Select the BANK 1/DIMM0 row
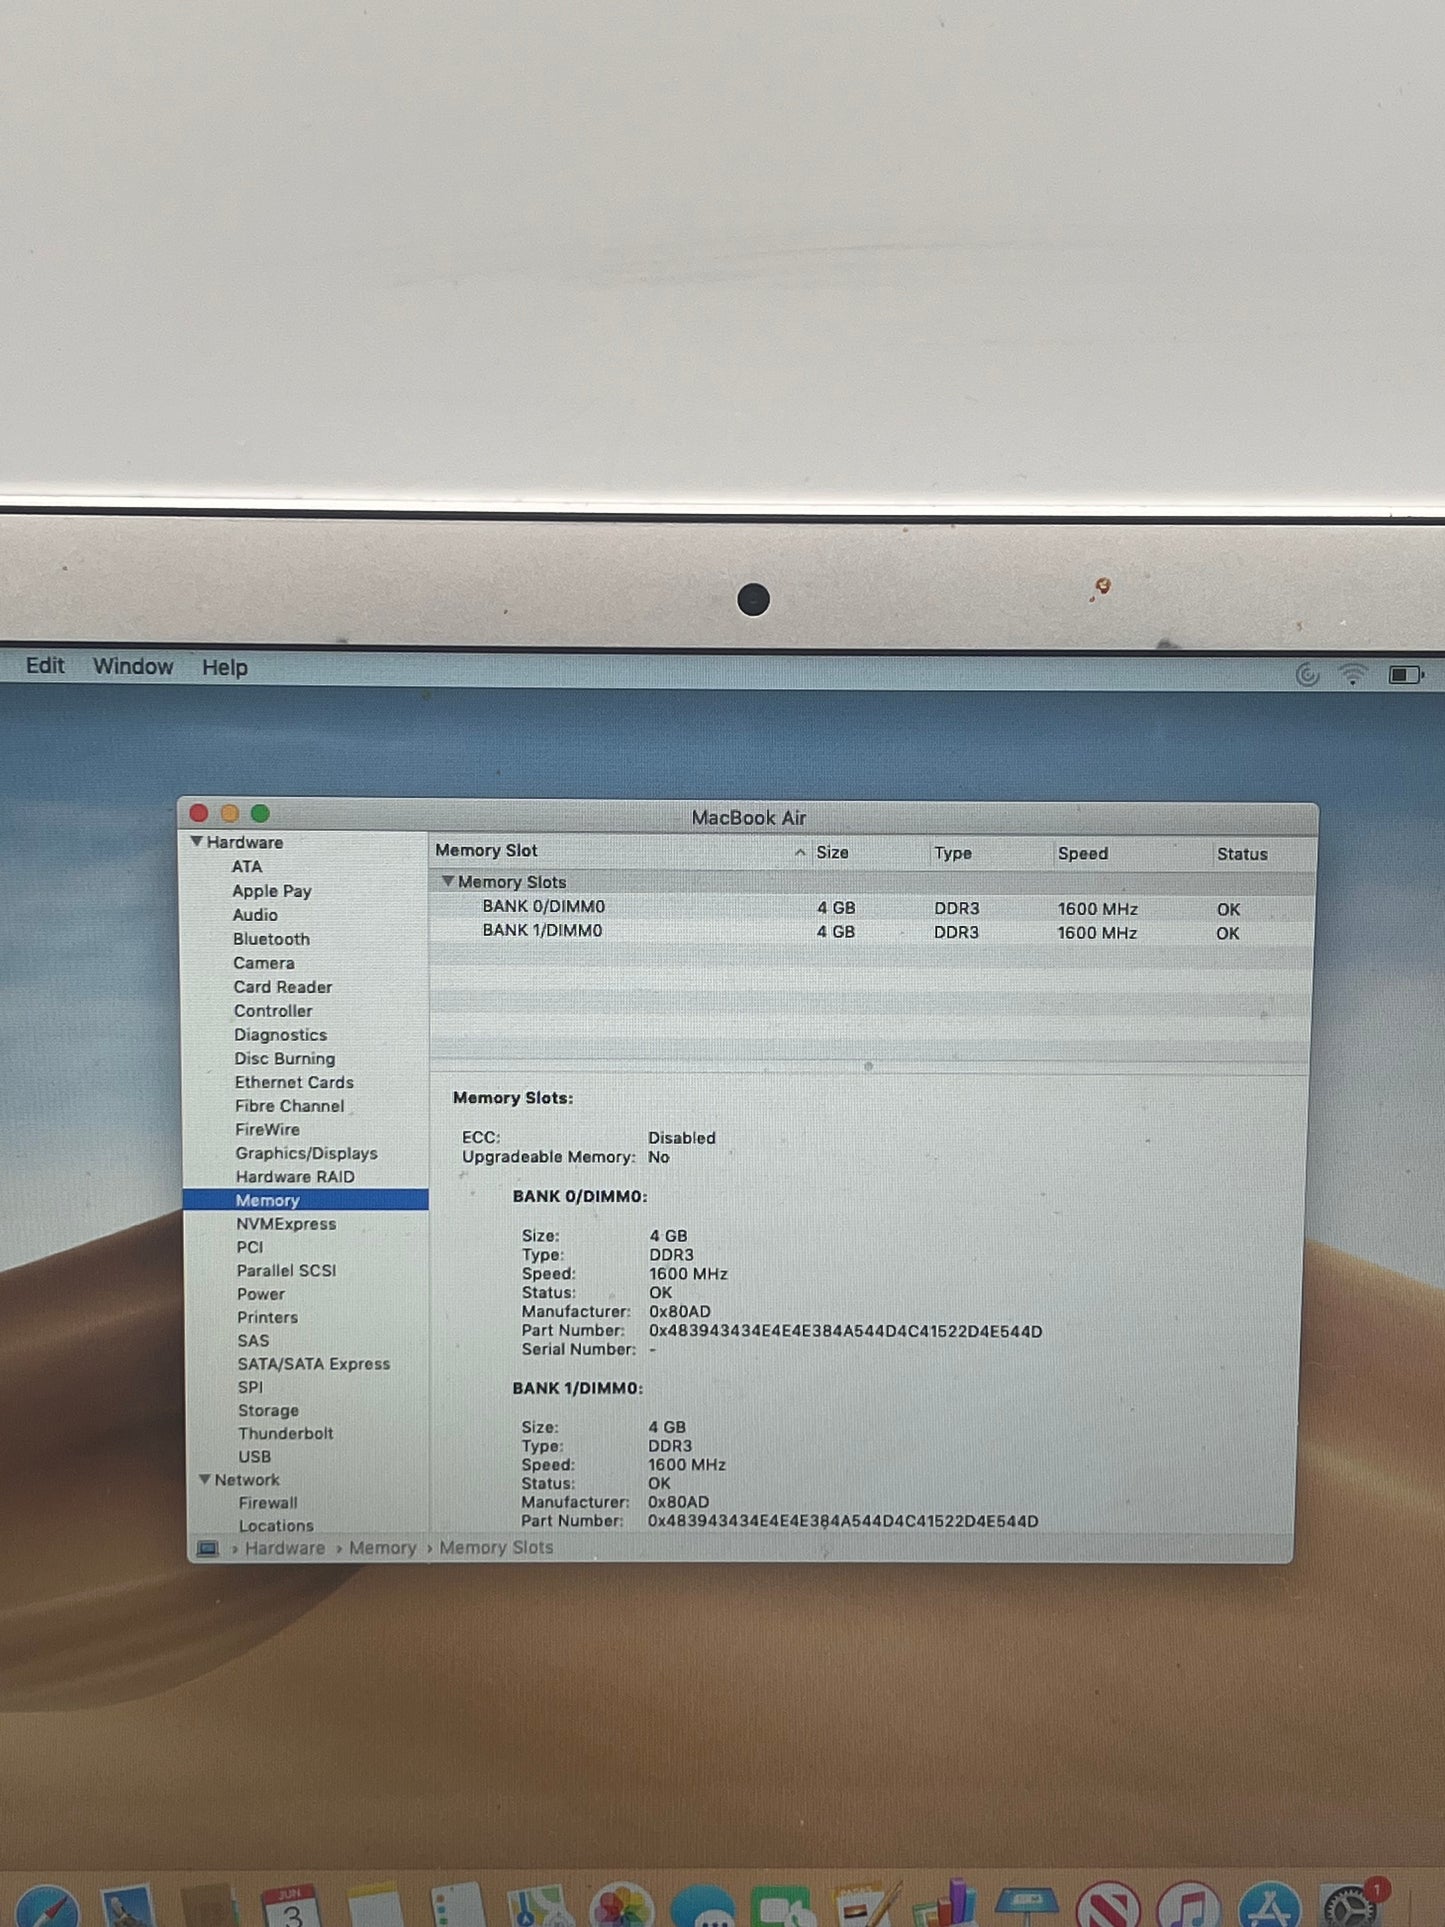 pyautogui.click(x=870, y=931)
